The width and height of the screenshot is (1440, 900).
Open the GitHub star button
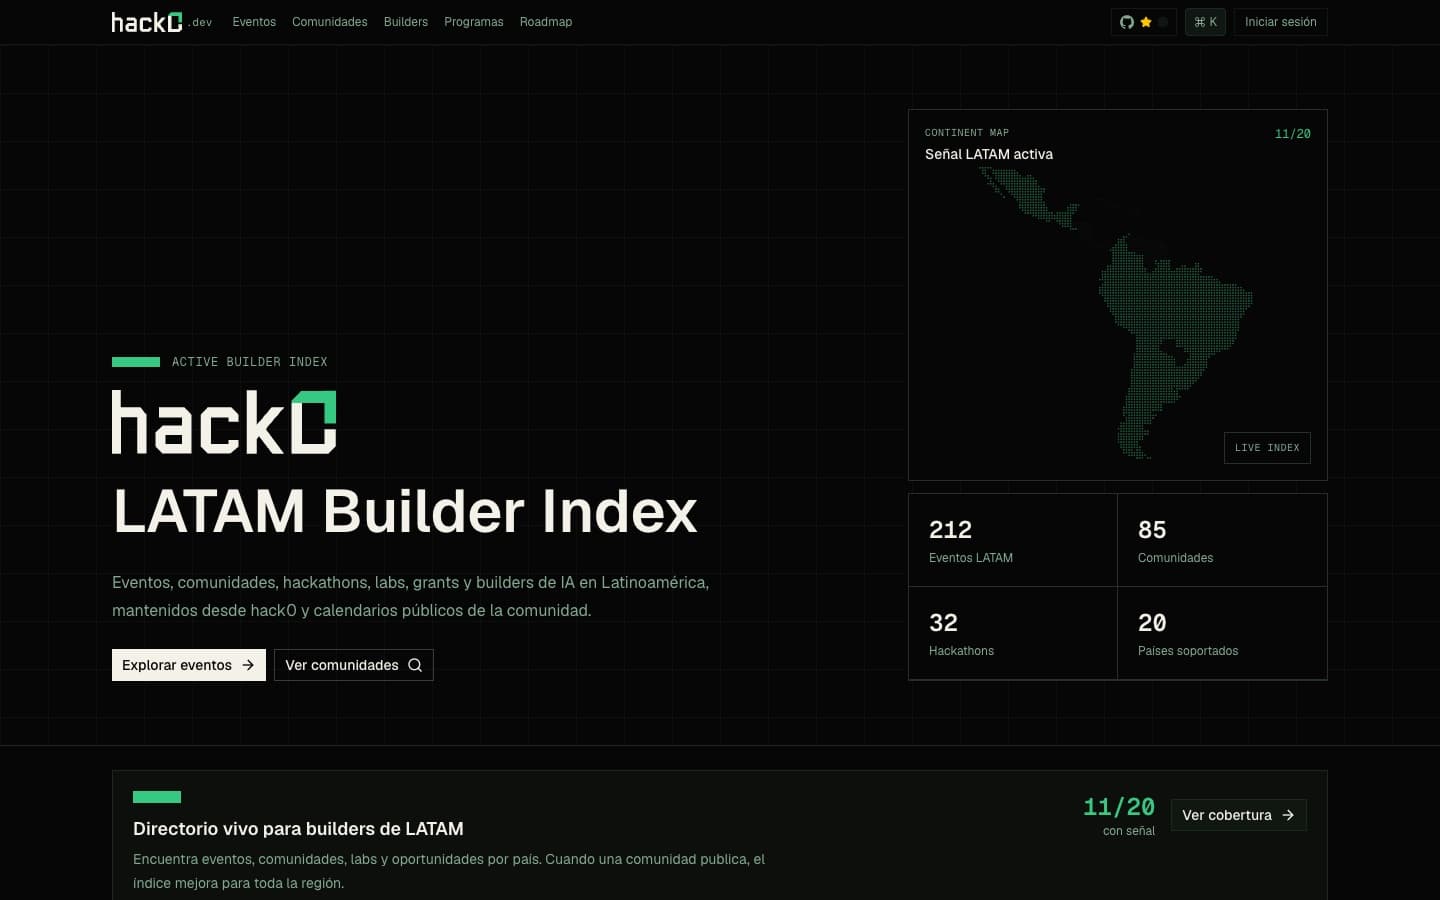(x=1143, y=22)
